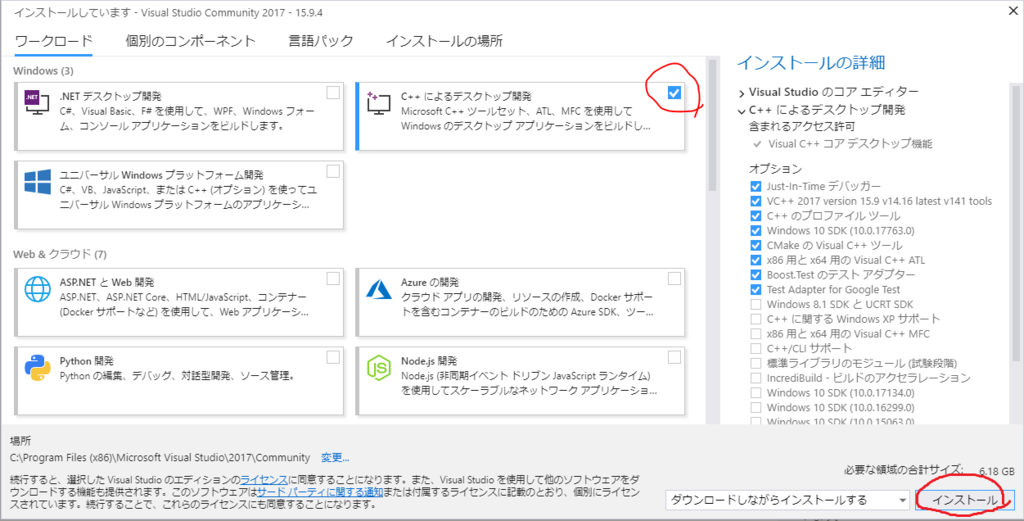Switch to the インストールの場所 tab

click(444, 41)
